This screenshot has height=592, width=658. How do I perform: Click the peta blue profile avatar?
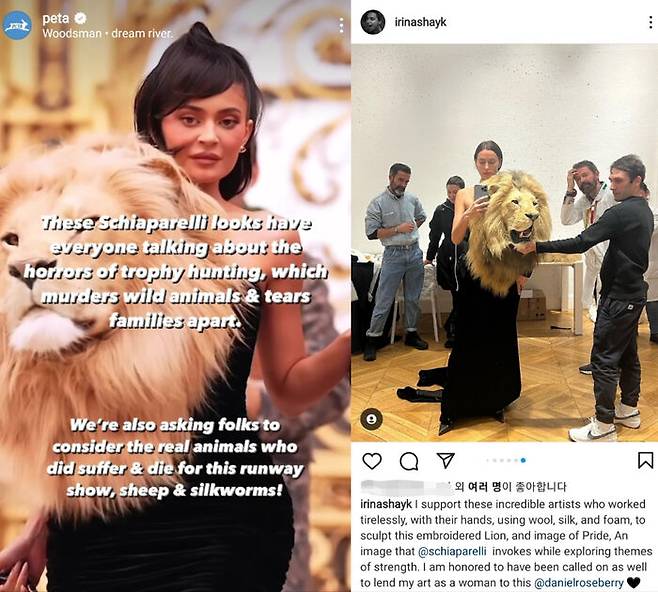17,25
